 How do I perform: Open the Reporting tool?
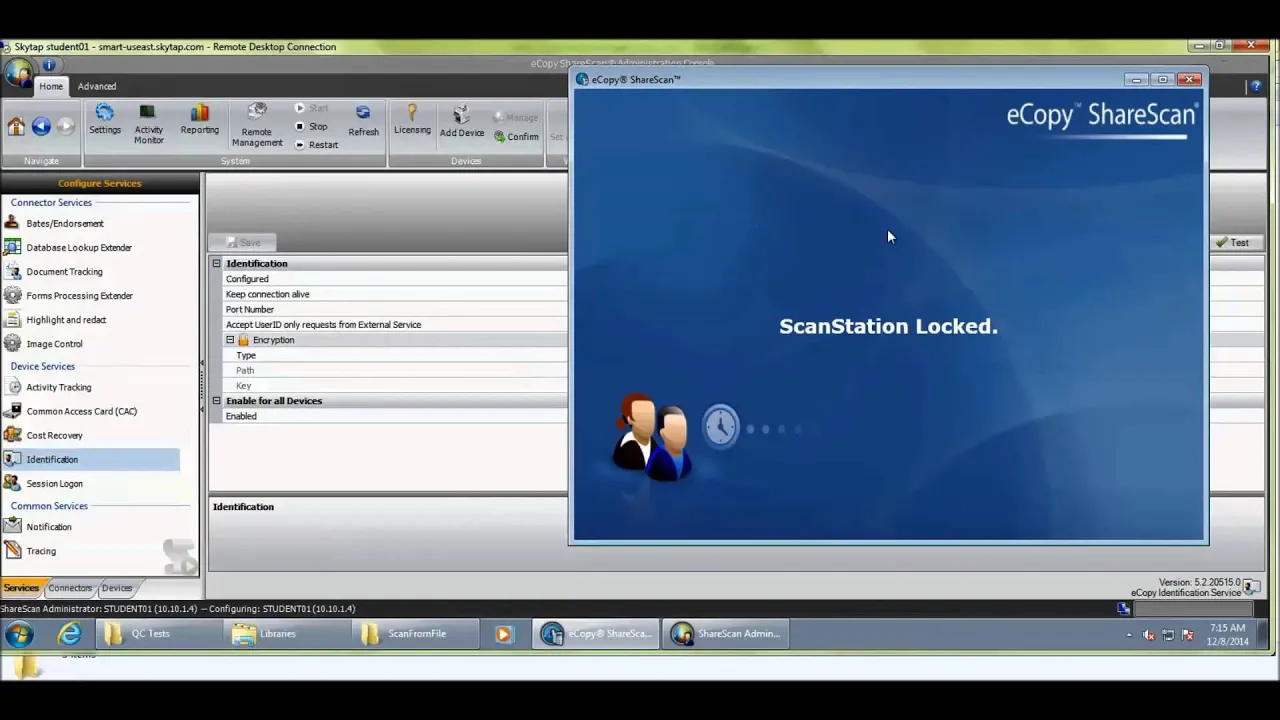[199, 120]
